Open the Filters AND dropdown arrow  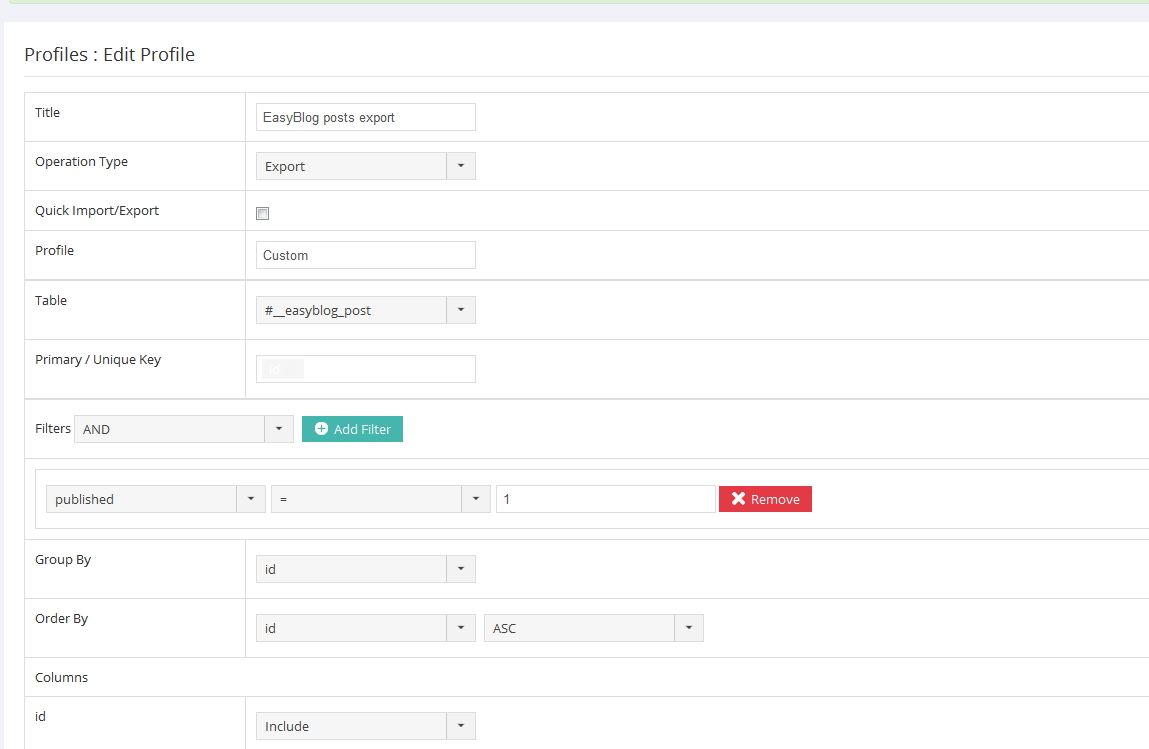coord(279,429)
